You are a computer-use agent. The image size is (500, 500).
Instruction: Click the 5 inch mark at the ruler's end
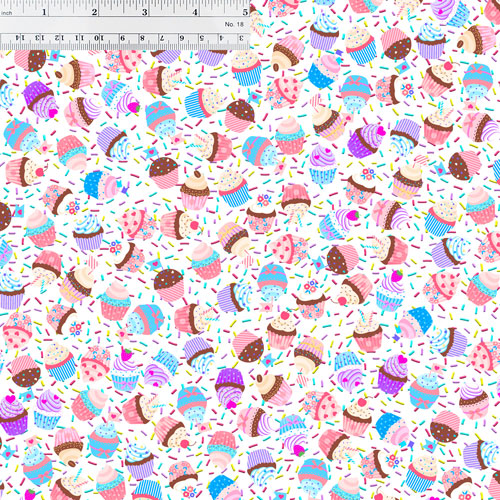coord(245,12)
